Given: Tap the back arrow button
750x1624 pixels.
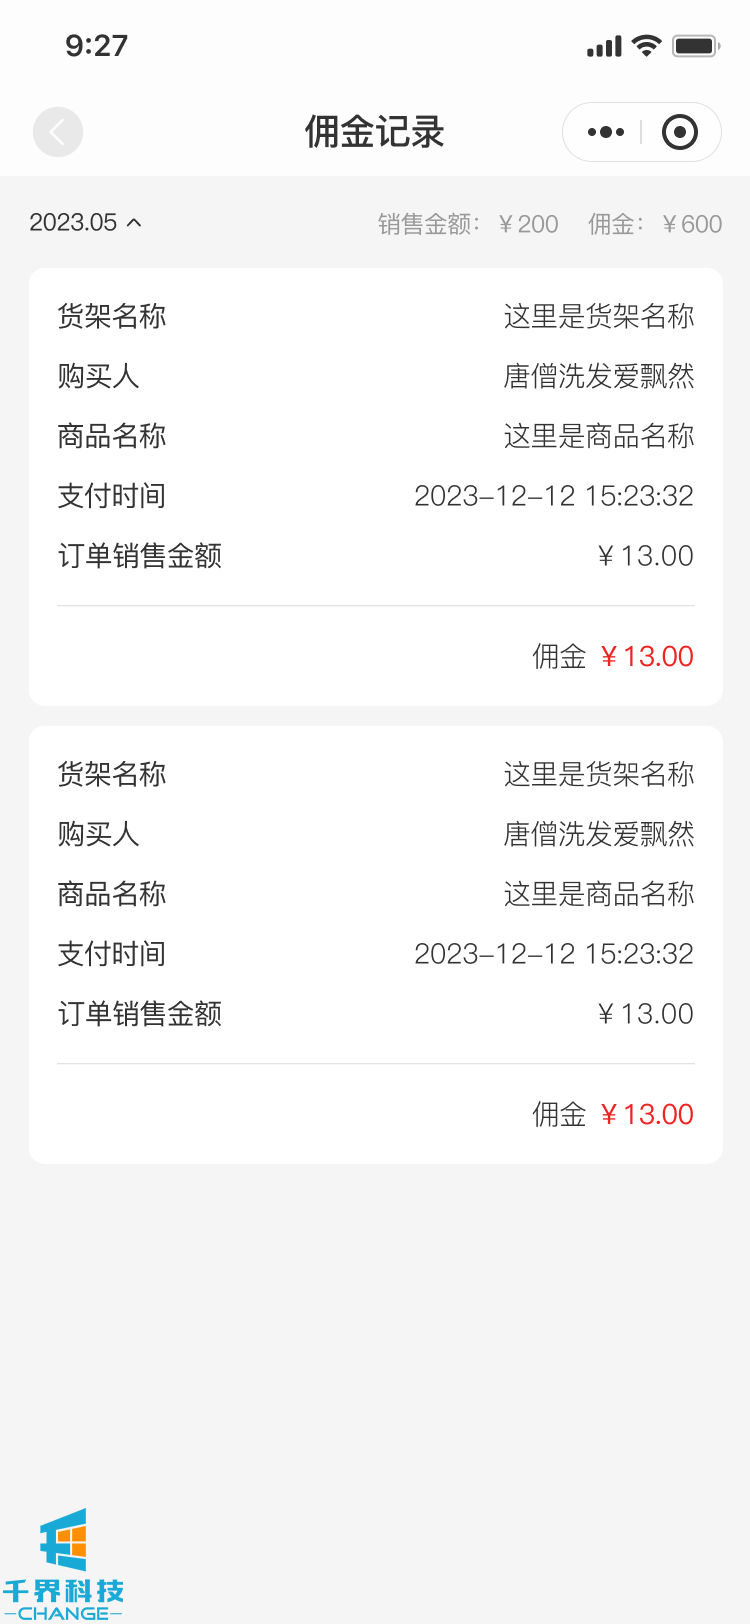Looking at the screenshot, I should (58, 132).
